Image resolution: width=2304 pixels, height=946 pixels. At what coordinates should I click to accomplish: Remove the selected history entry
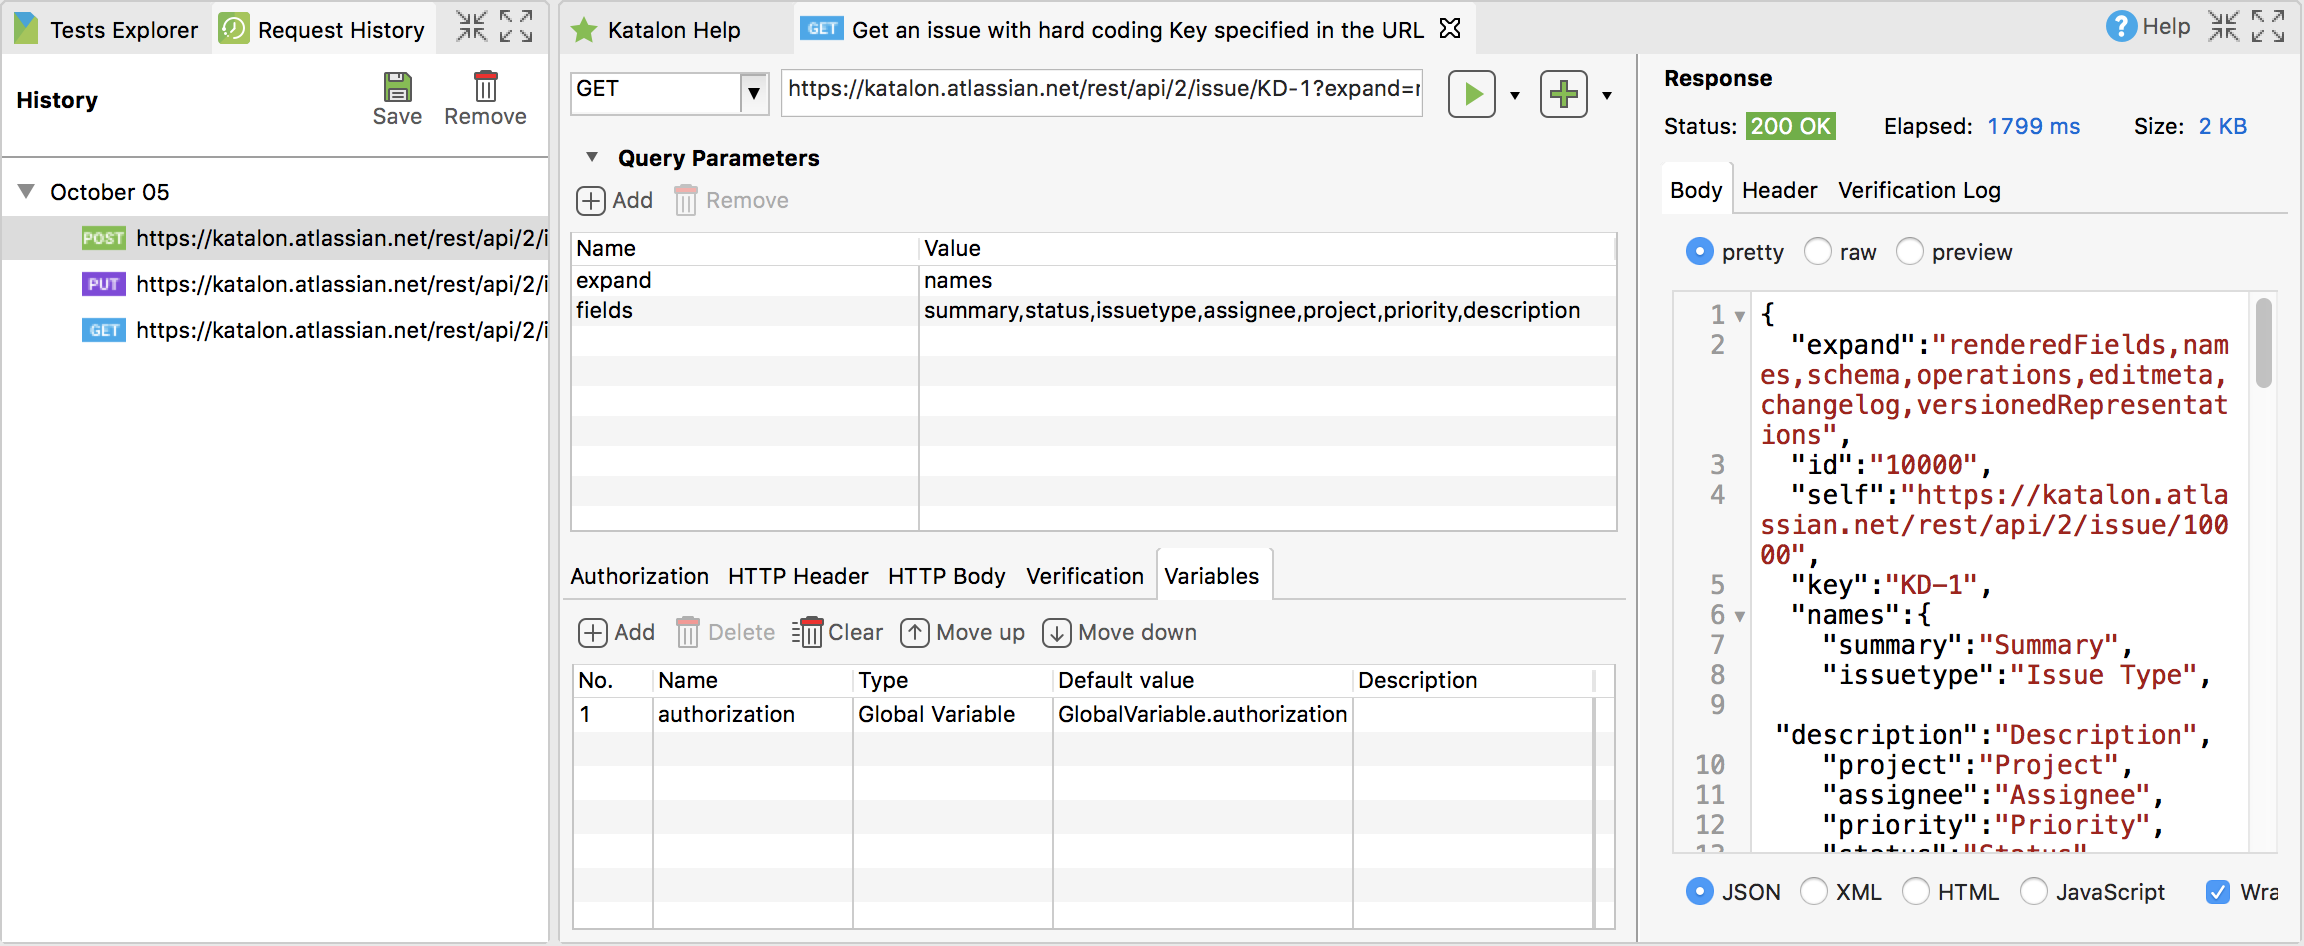tap(485, 98)
